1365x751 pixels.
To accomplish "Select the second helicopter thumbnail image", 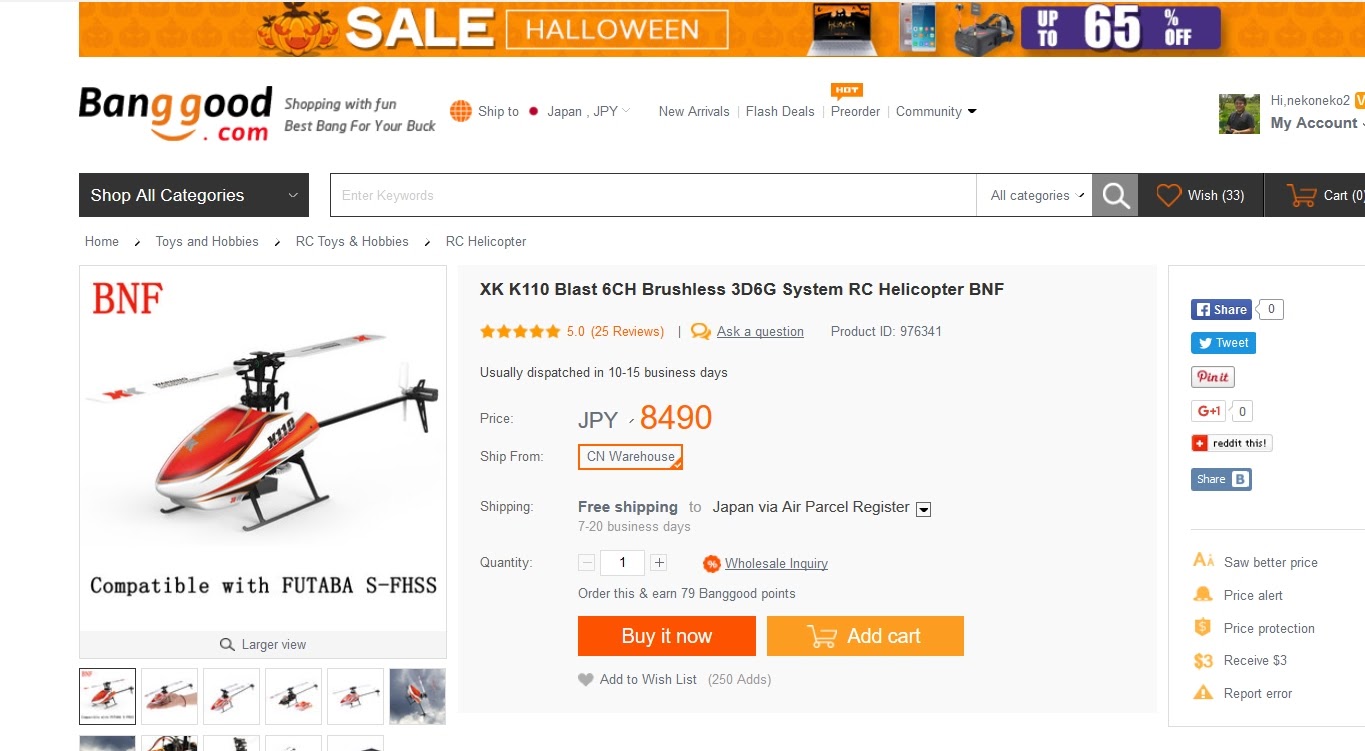I will 169,696.
